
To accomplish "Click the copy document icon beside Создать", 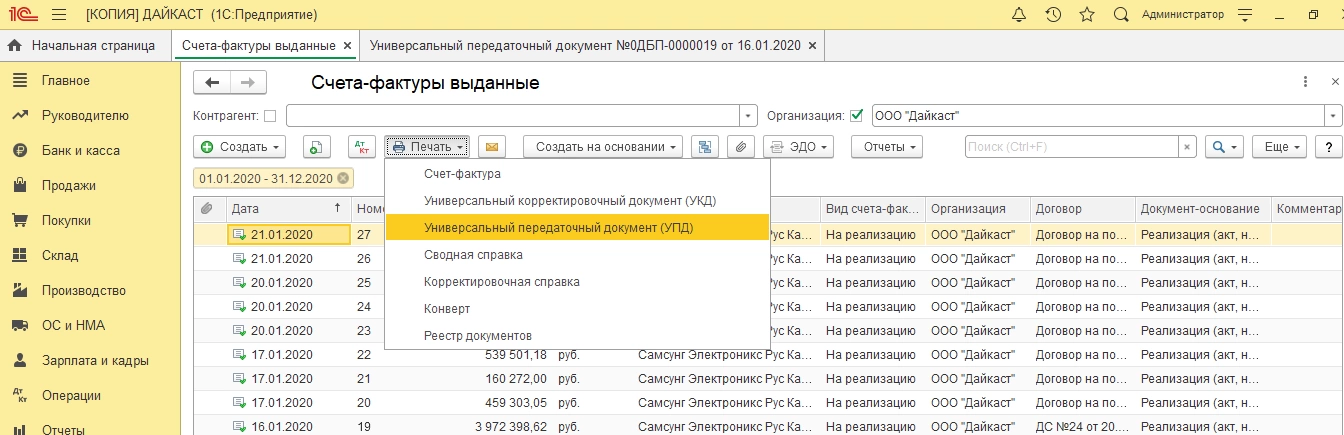I will click(316, 147).
